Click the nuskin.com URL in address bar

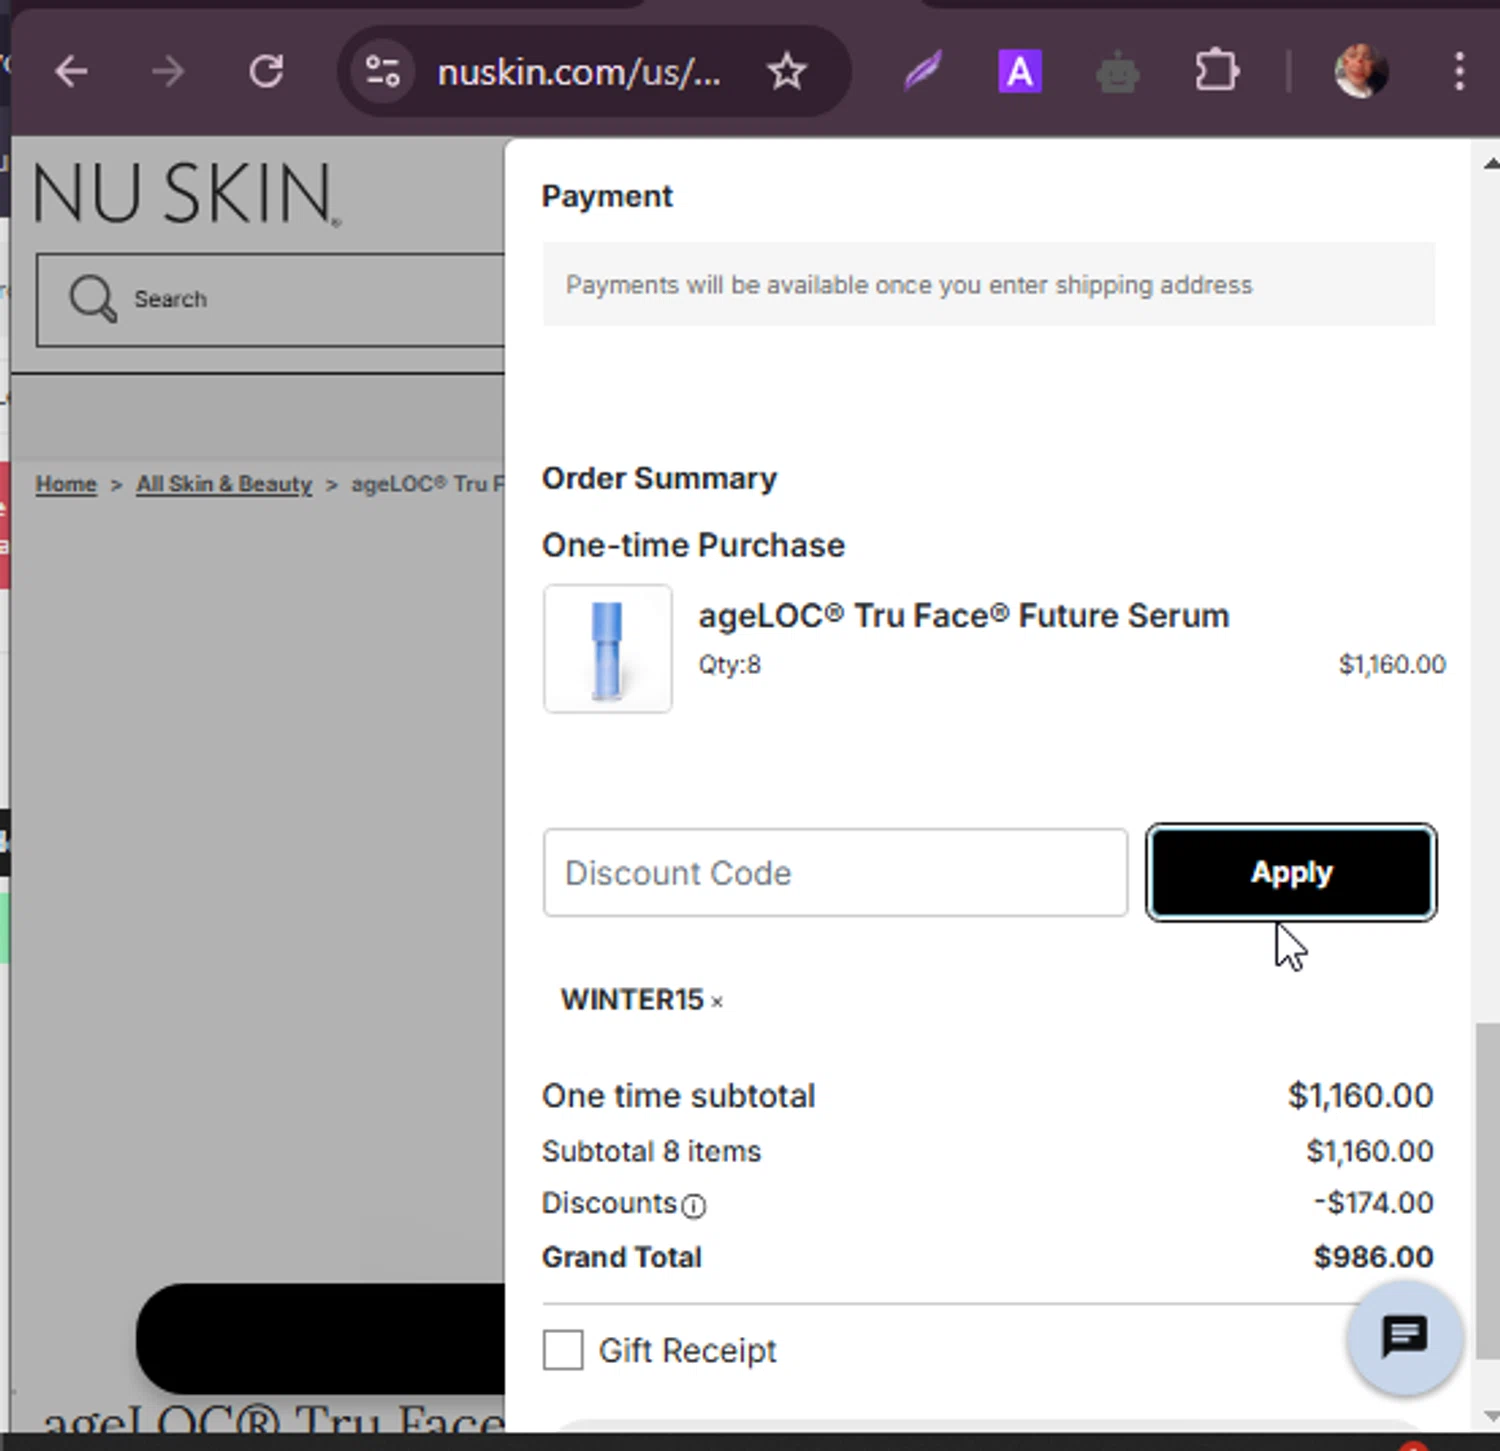click(579, 72)
